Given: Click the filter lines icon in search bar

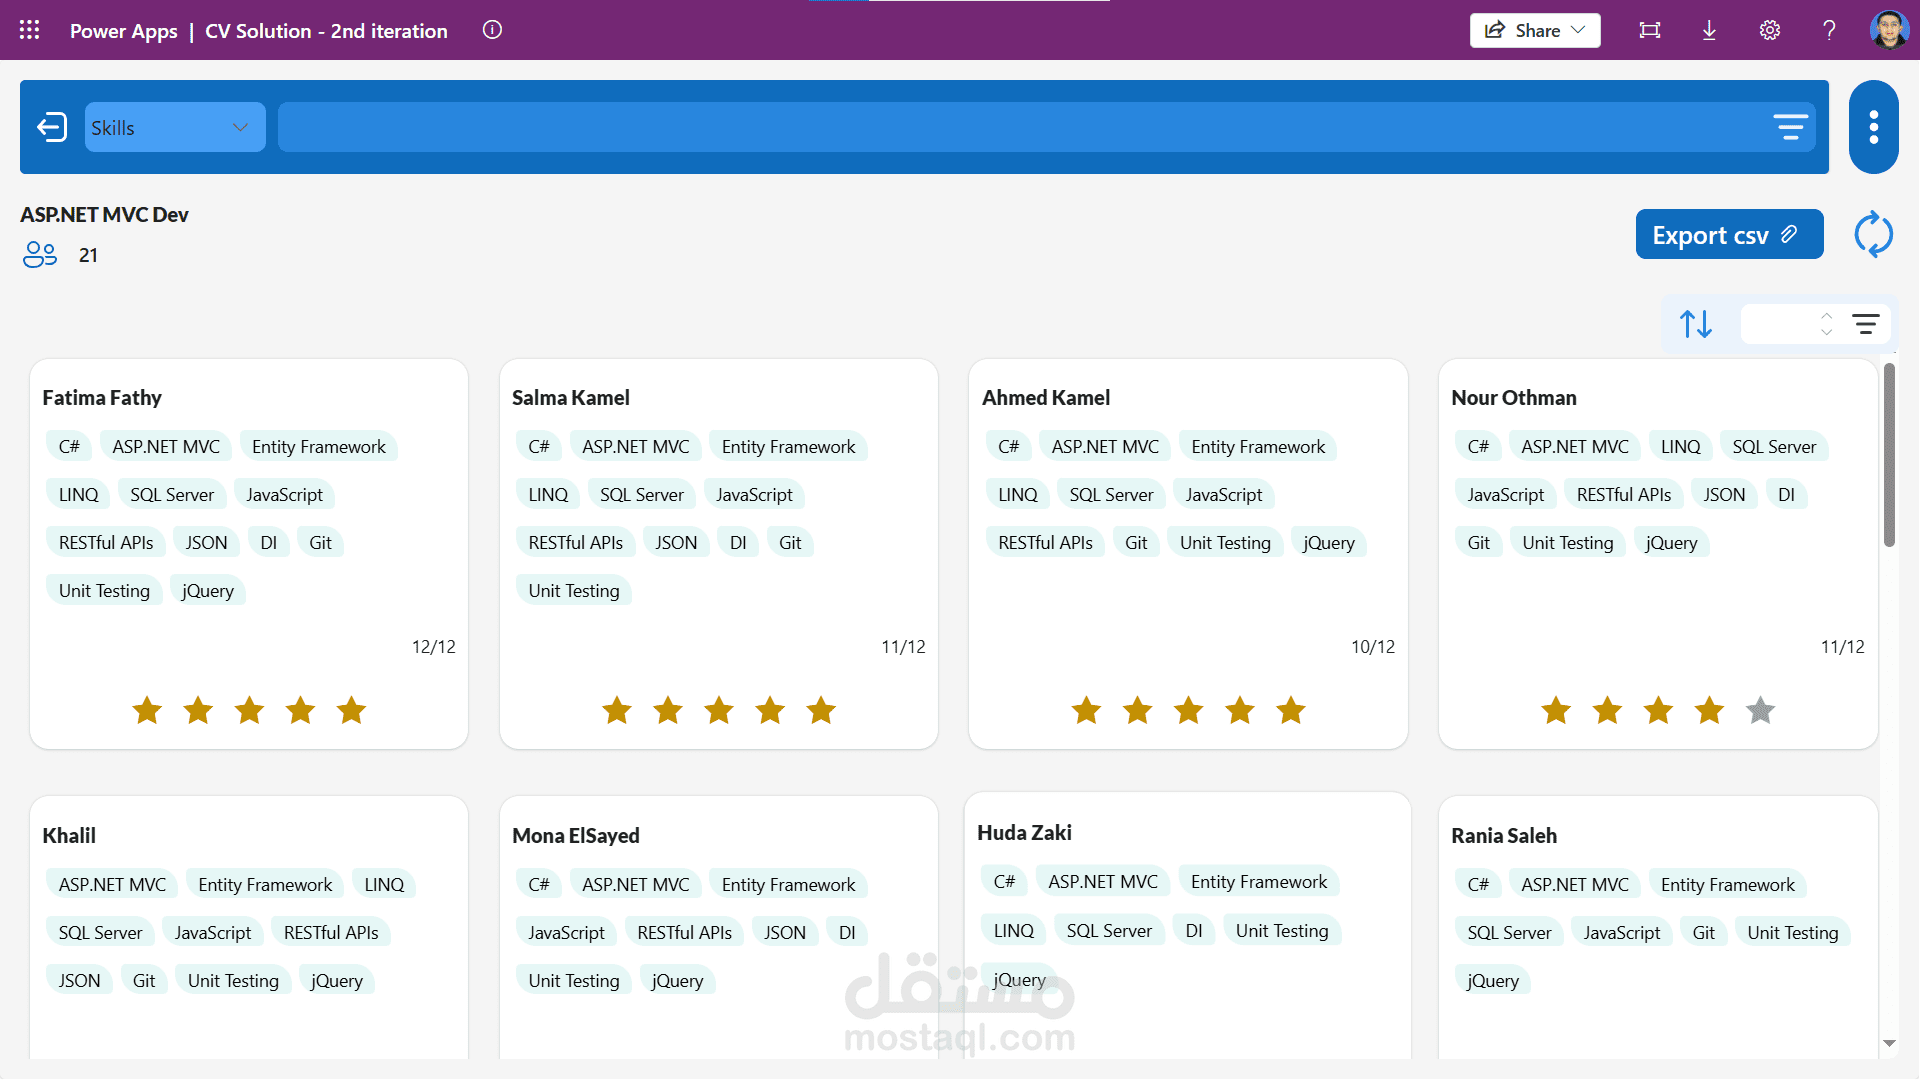Looking at the screenshot, I should pos(1790,127).
